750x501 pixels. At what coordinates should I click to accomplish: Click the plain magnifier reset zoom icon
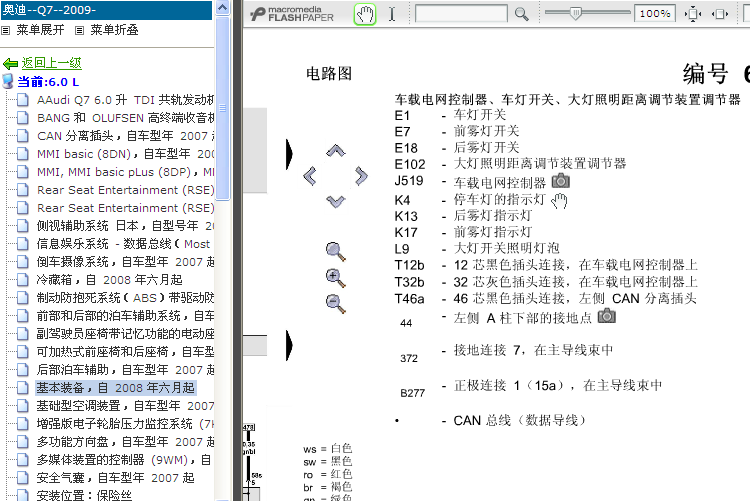coord(336,252)
